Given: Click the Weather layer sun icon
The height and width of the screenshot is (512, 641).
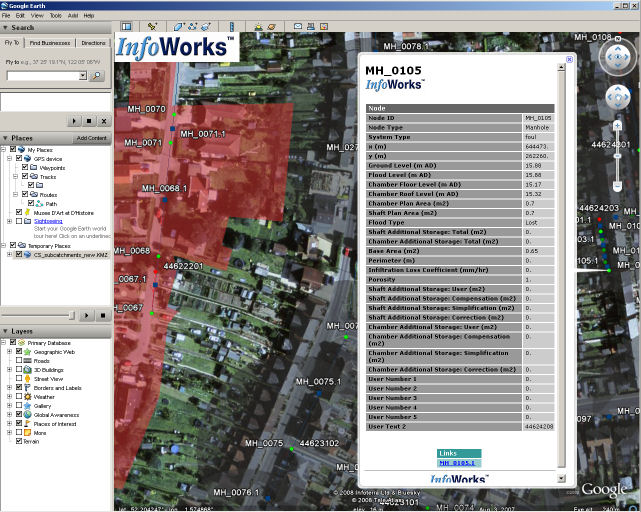Looking at the screenshot, I should click(27, 397).
